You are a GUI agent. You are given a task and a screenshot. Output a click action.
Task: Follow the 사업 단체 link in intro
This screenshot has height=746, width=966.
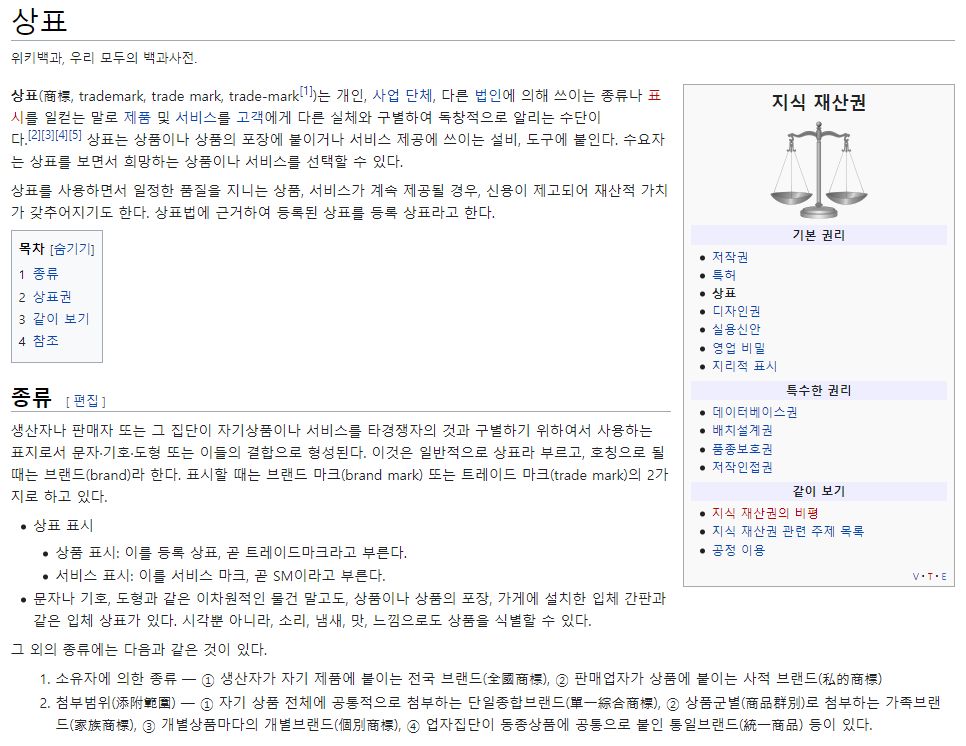(402, 95)
